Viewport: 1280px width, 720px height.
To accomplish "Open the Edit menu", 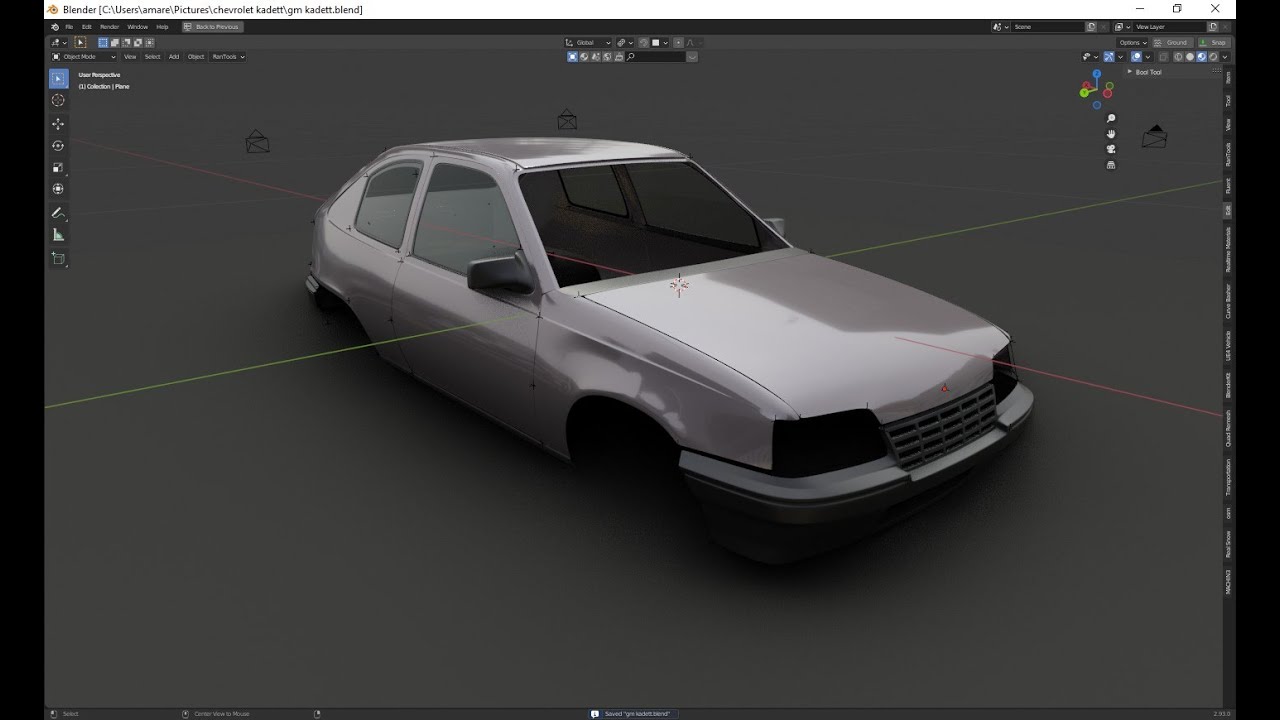I will pos(87,27).
